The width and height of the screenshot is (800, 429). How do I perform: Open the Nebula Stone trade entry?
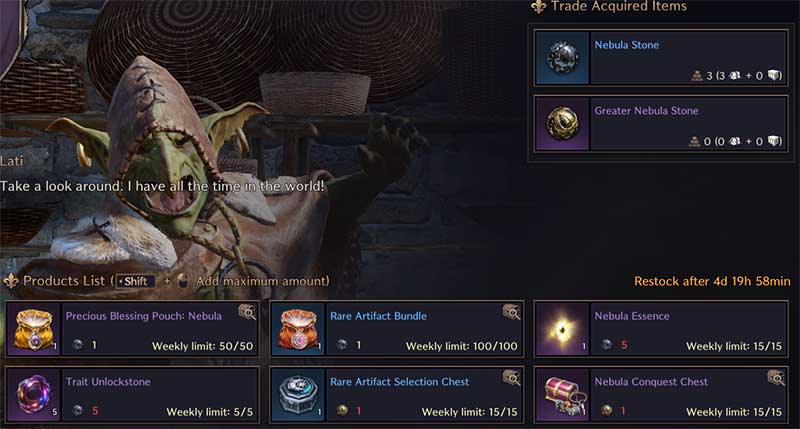(x=661, y=58)
